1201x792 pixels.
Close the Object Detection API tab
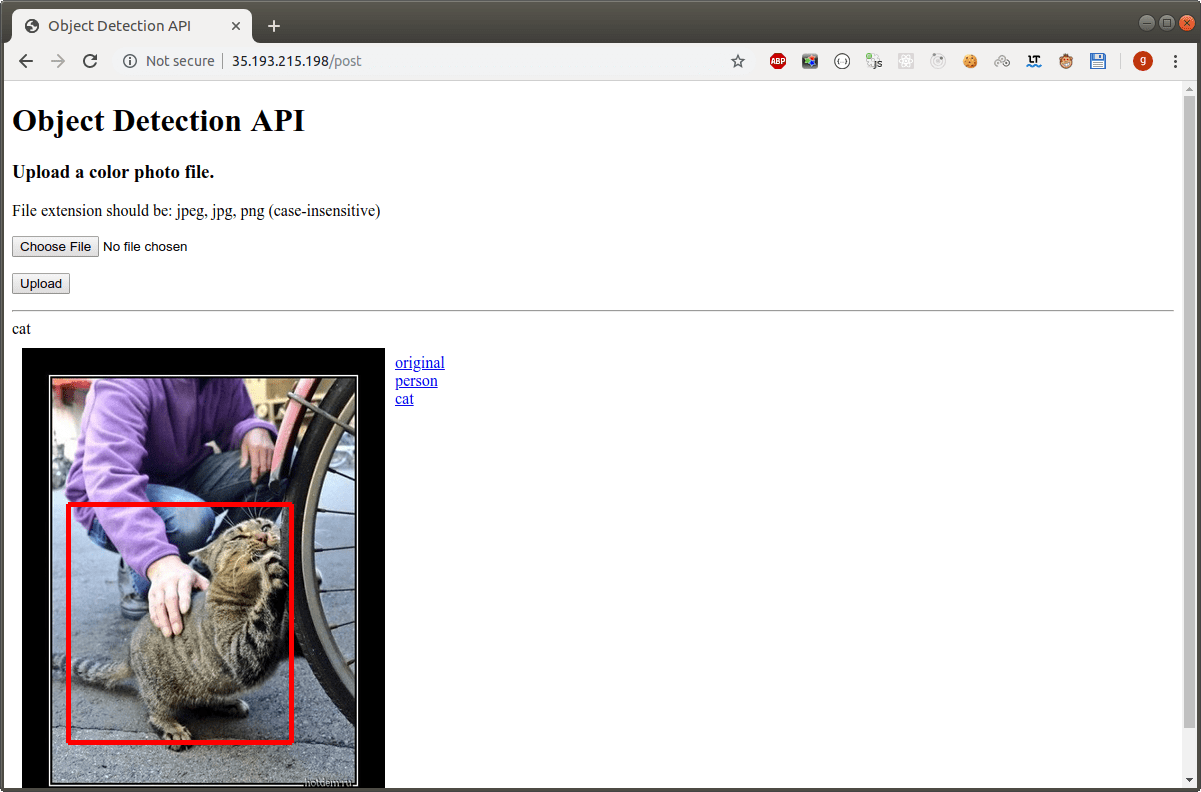(237, 25)
